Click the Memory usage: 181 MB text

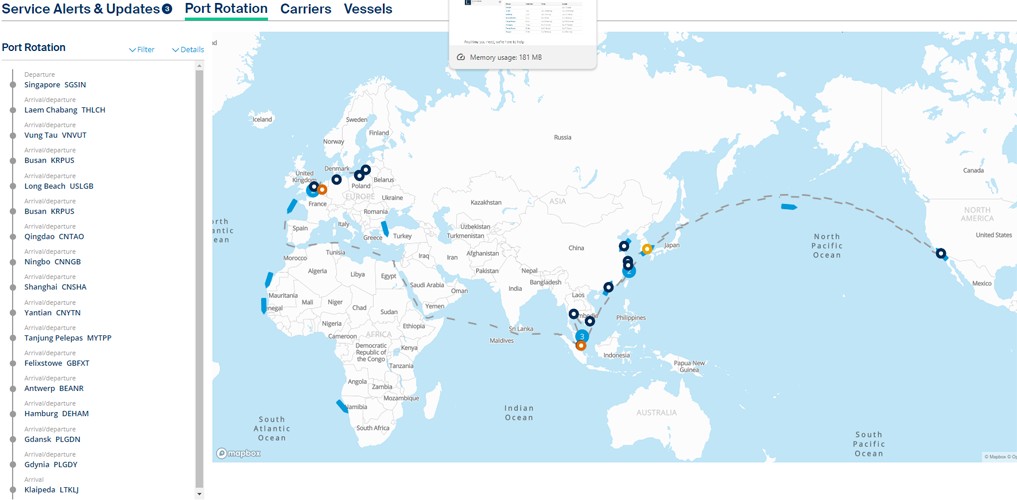click(x=505, y=58)
